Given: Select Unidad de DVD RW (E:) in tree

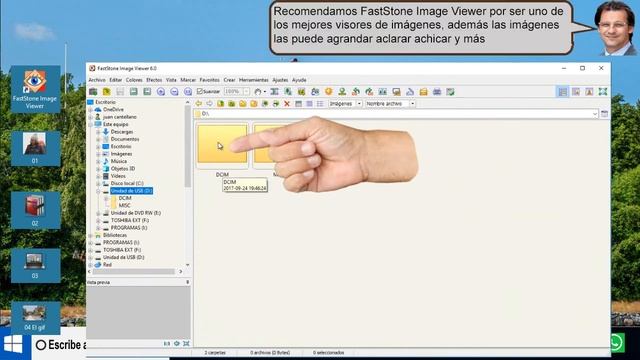Looking at the screenshot, I should [x=136, y=213].
